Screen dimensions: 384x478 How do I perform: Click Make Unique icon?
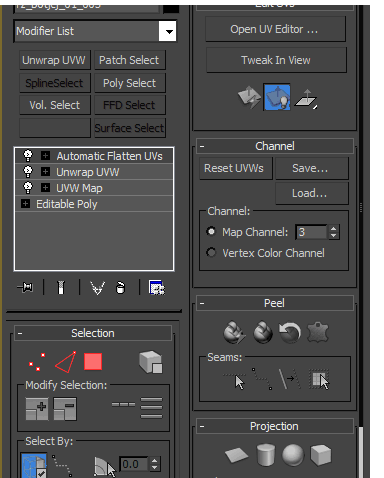point(98,288)
